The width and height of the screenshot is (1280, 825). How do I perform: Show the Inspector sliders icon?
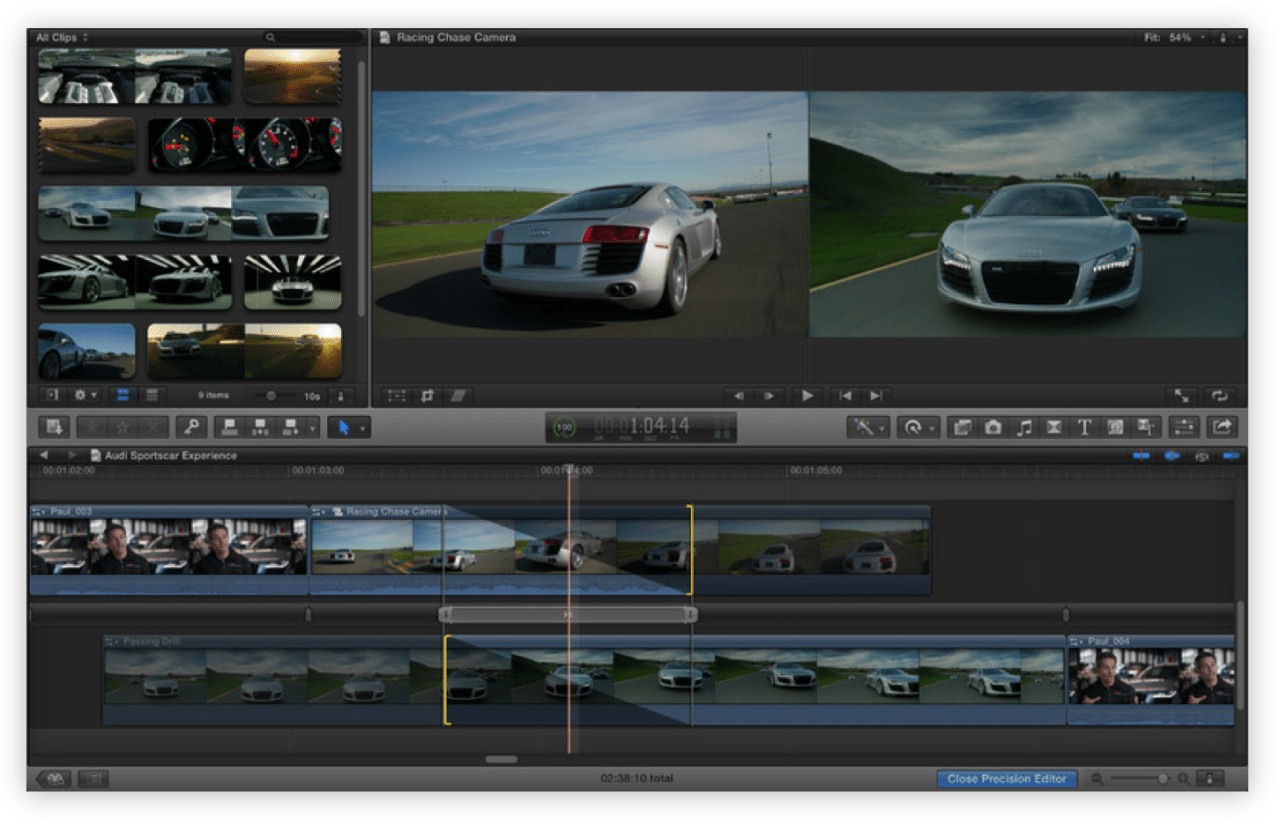click(1183, 427)
